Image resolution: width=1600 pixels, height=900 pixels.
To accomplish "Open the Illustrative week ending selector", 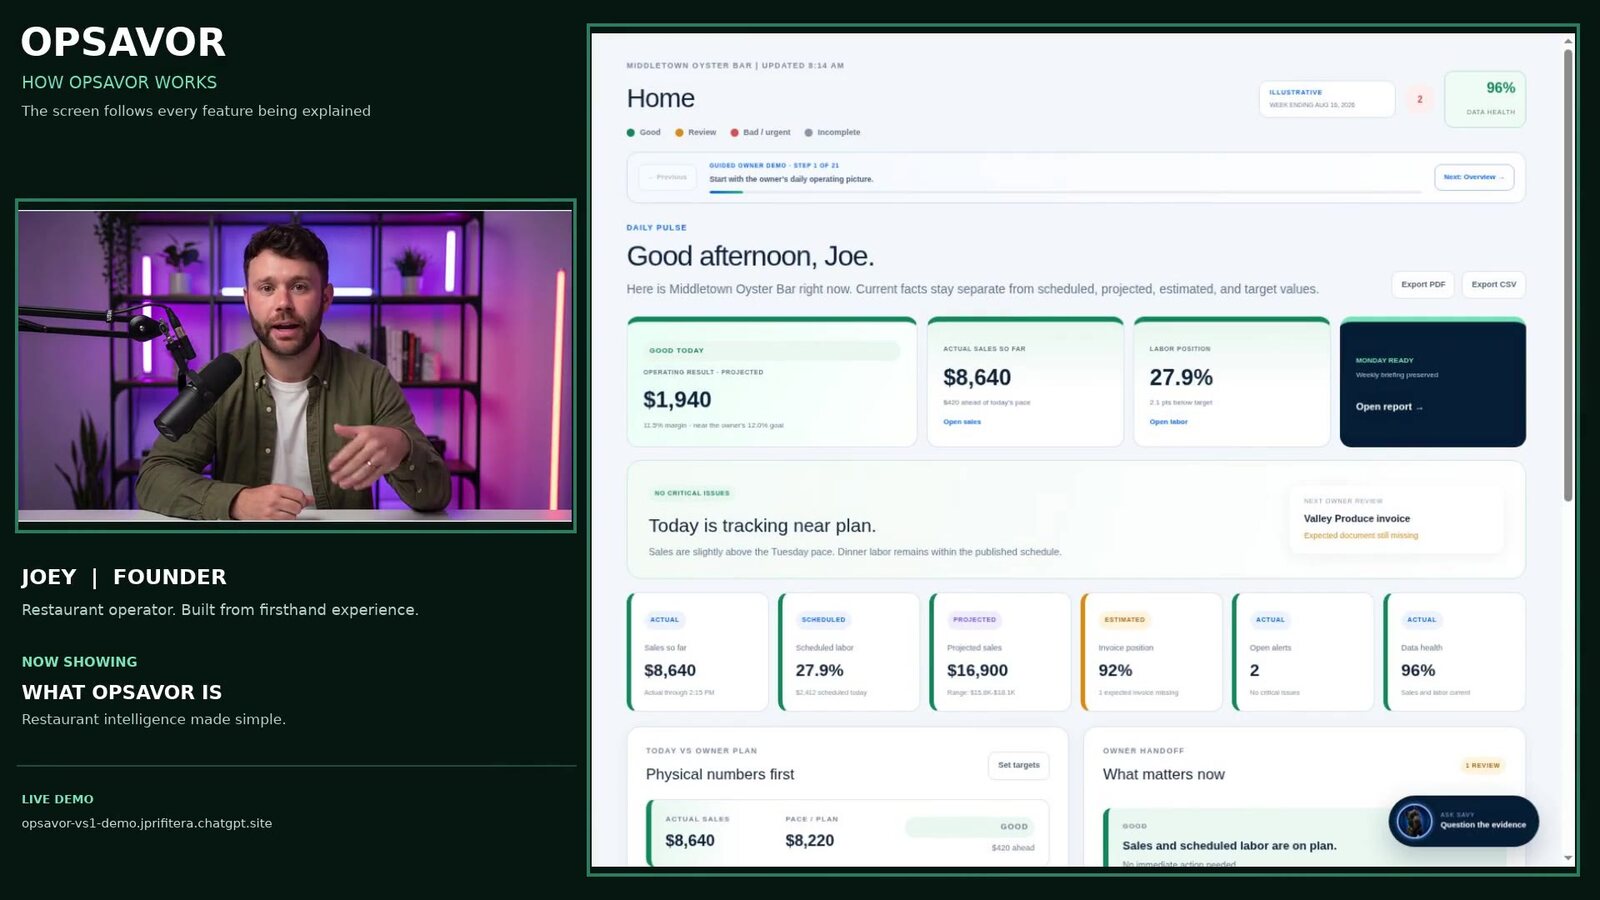I will coord(1327,99).
